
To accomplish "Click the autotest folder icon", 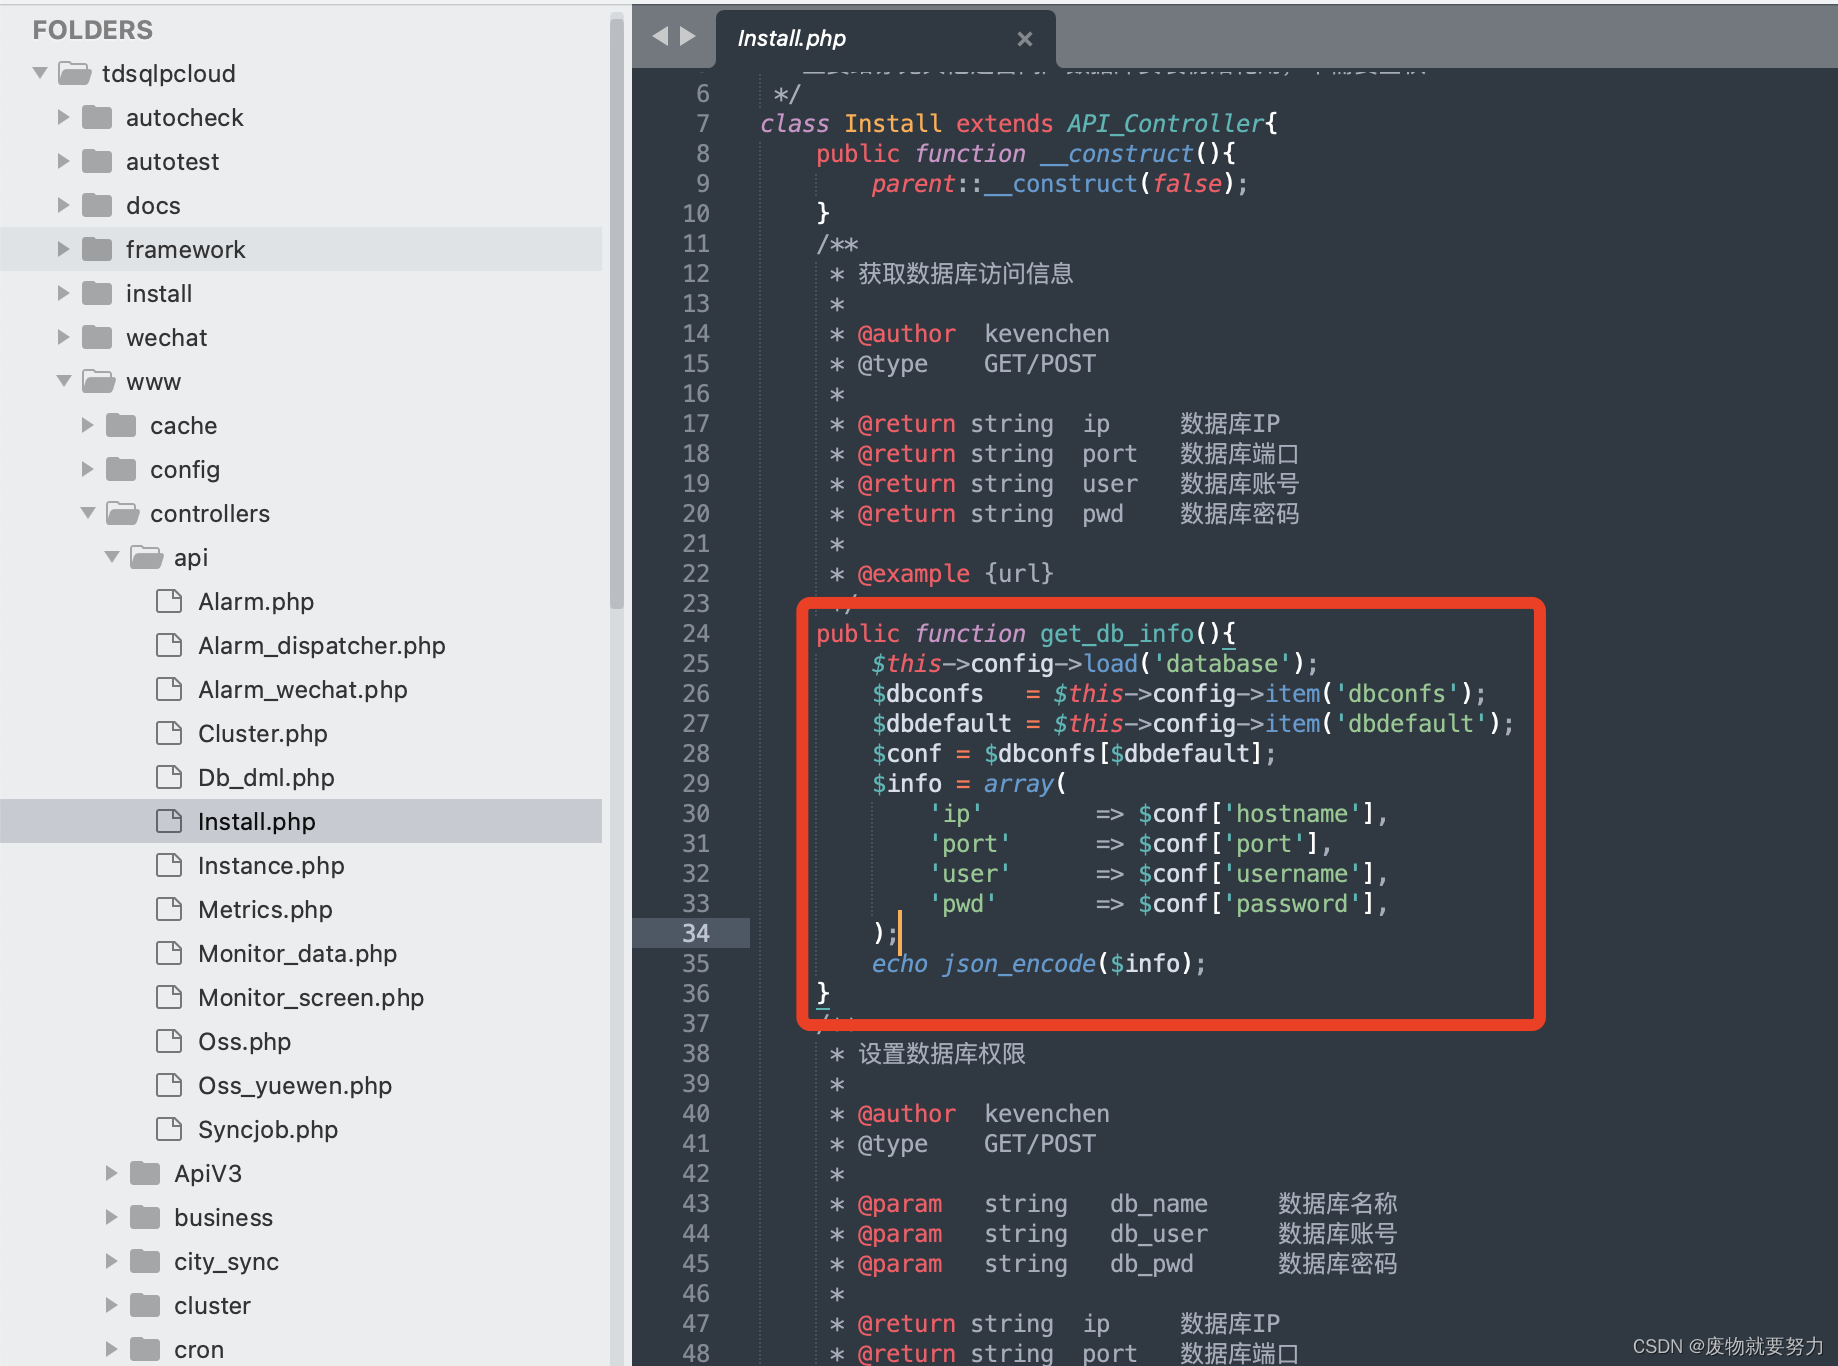I will 97,161.
